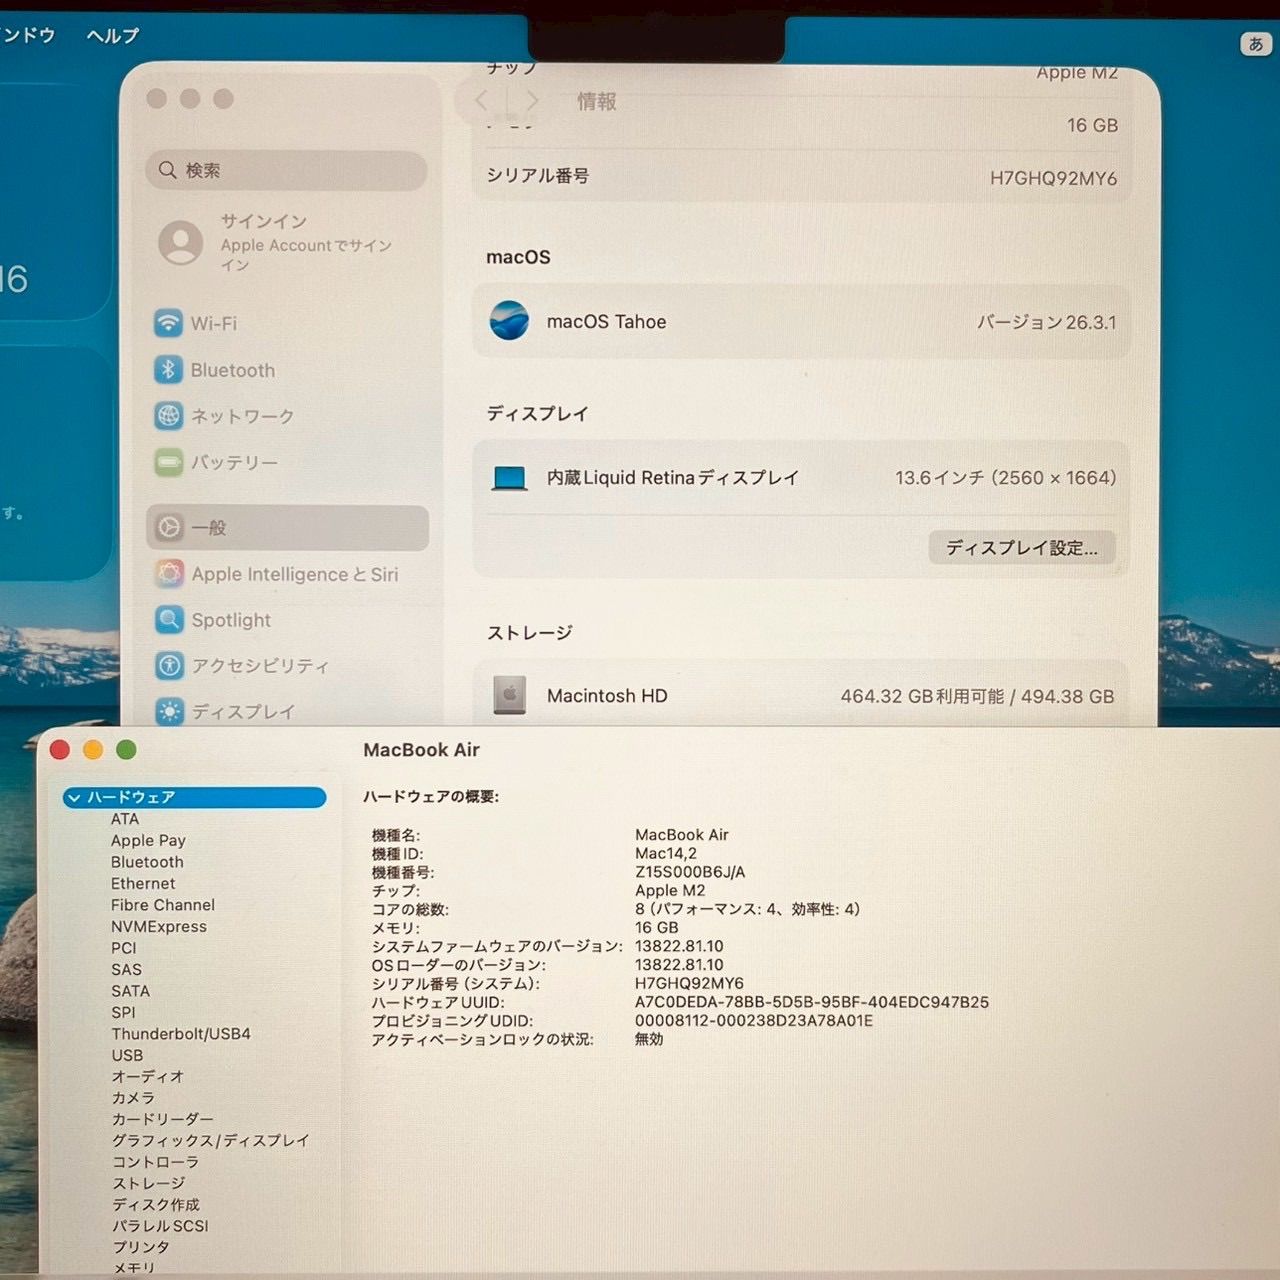Select SATA in hardware list

(130, 991)
